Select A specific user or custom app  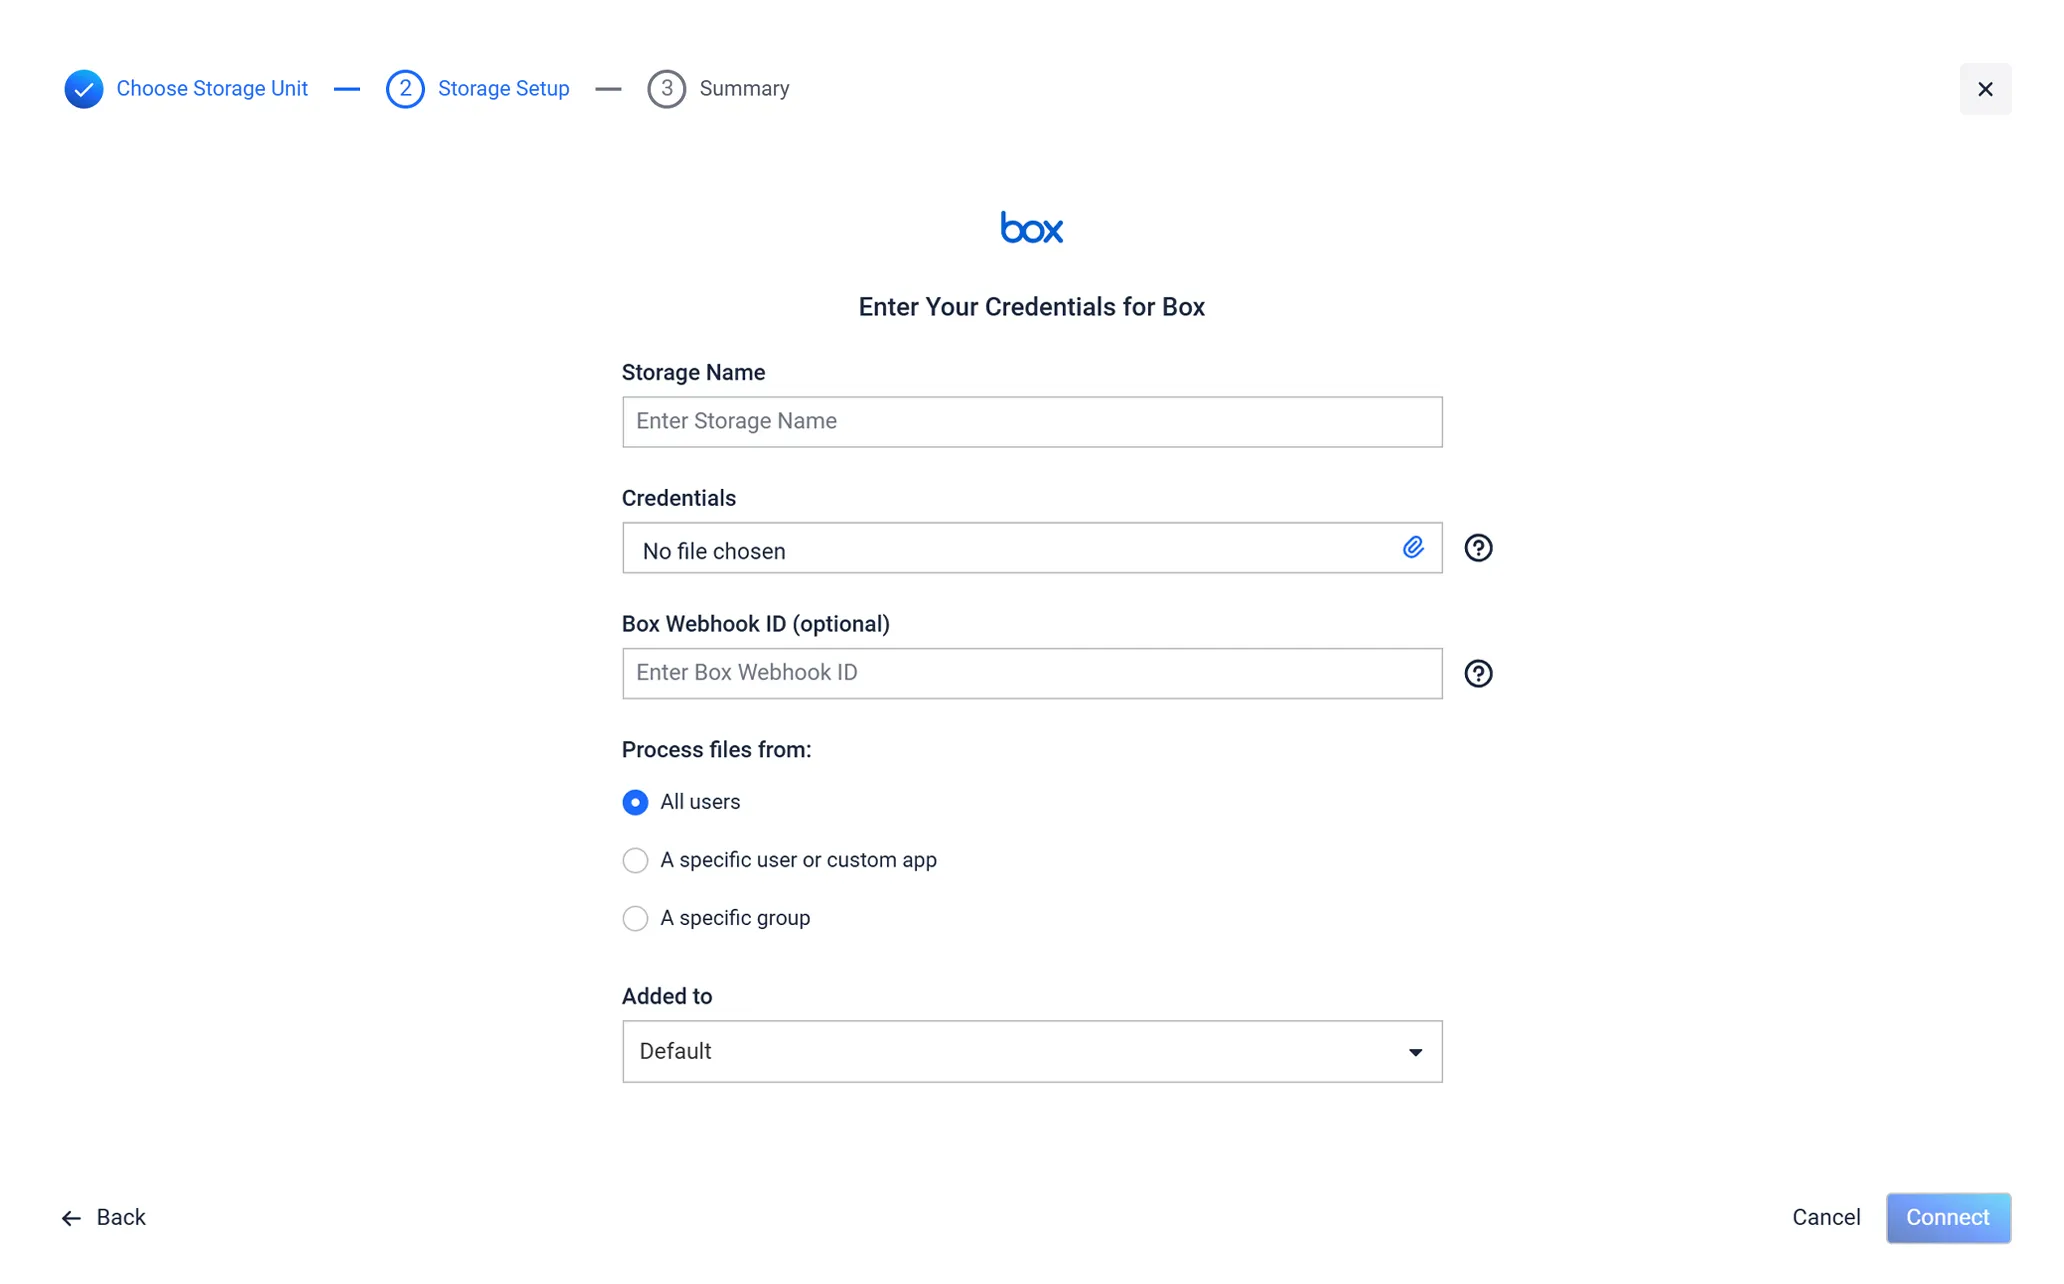pyautogui.click(x=635, y=861)
